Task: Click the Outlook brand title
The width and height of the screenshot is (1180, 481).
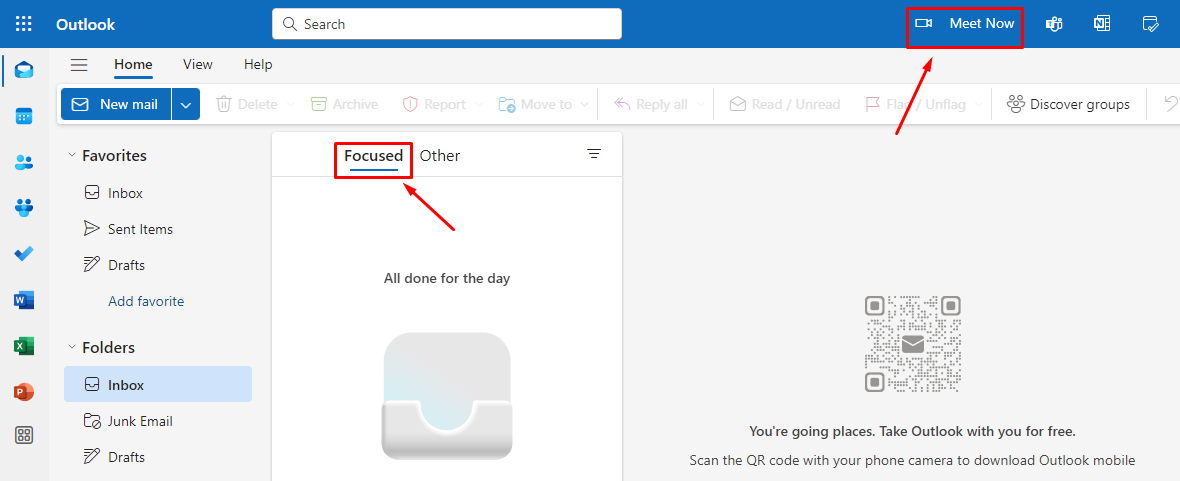Action: tap(85, 24)
